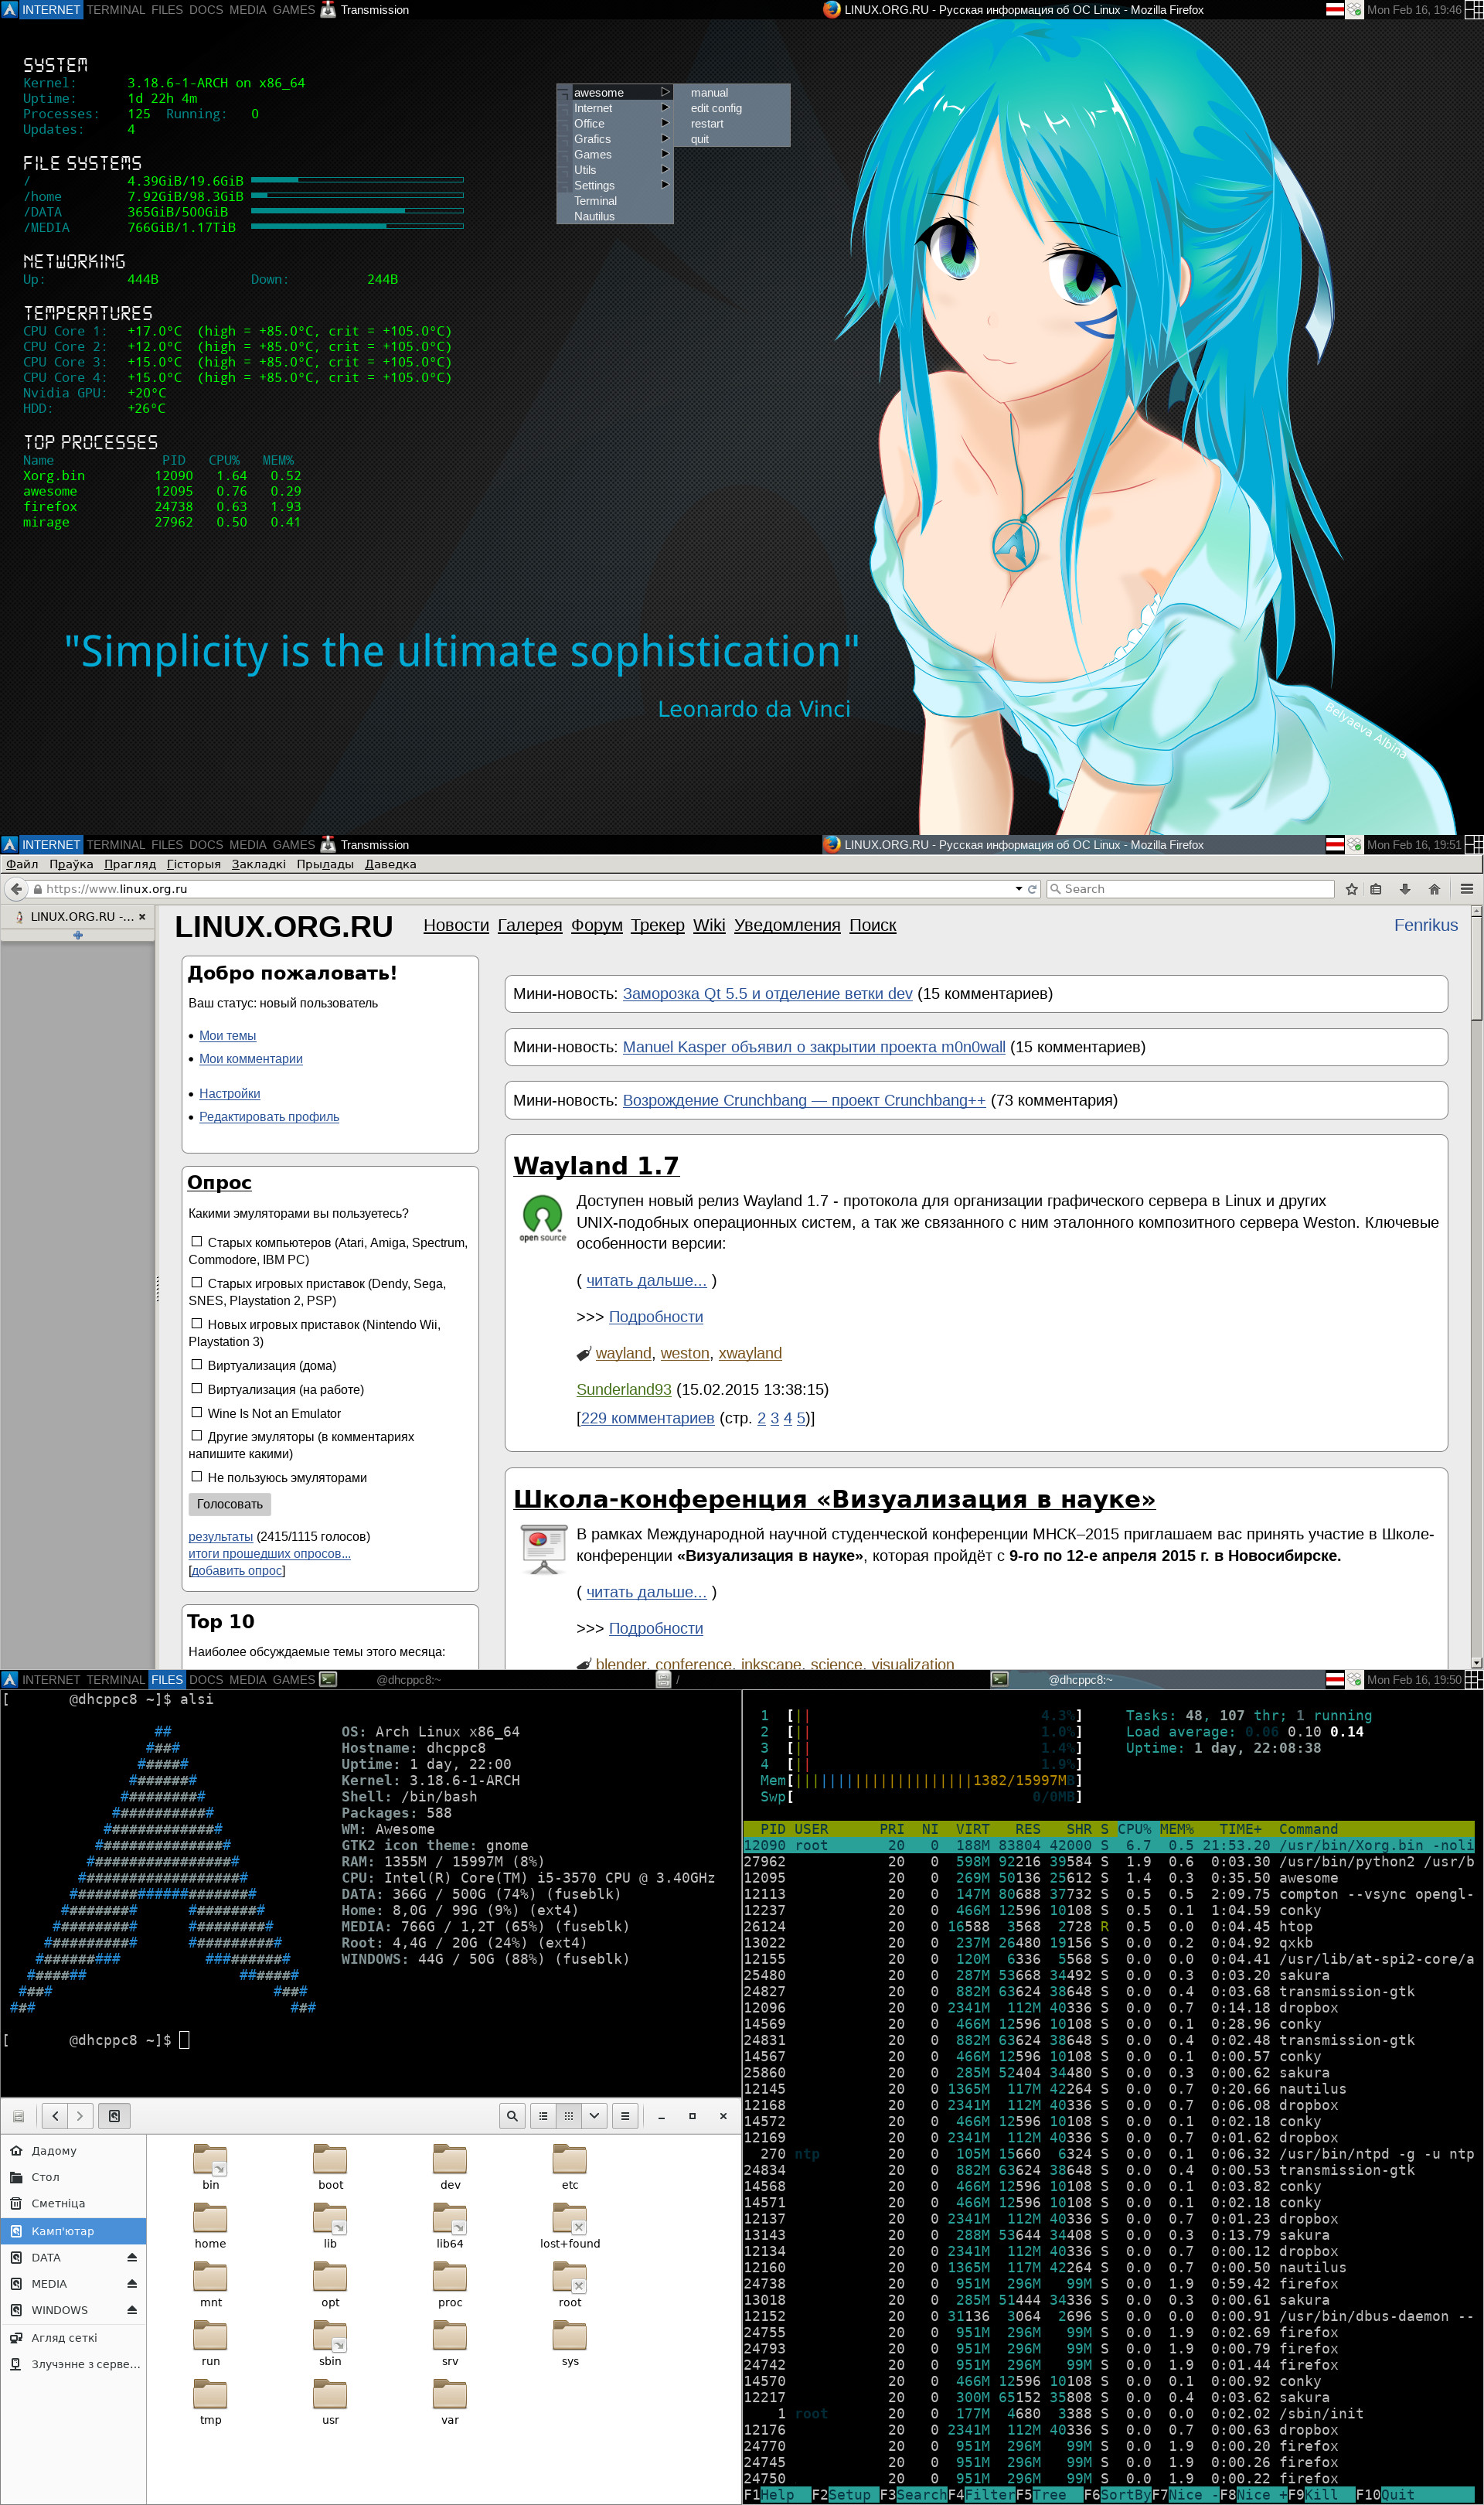Image resolution: width=1484 pixels, height=2505 pixels.
Task: Expand Grafics submenu in awesome menu
Action: [x=615, y=139]
